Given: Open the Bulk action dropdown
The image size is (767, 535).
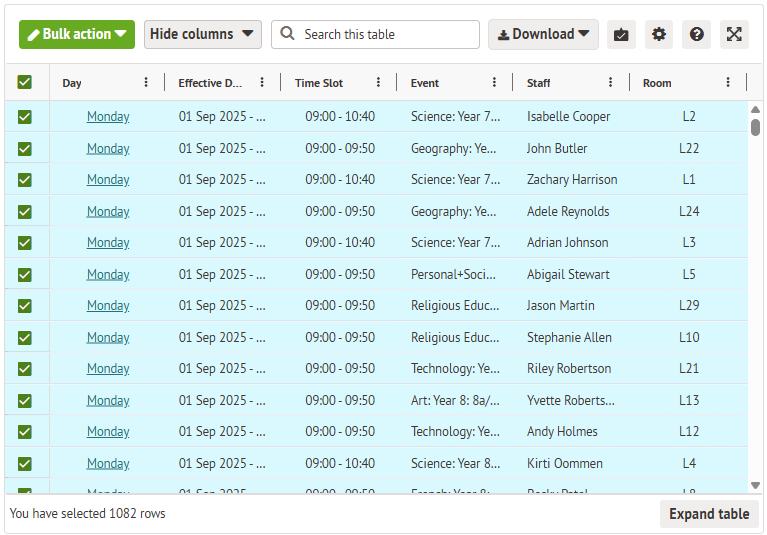Looking at the screenshot, I should [77, 34].
